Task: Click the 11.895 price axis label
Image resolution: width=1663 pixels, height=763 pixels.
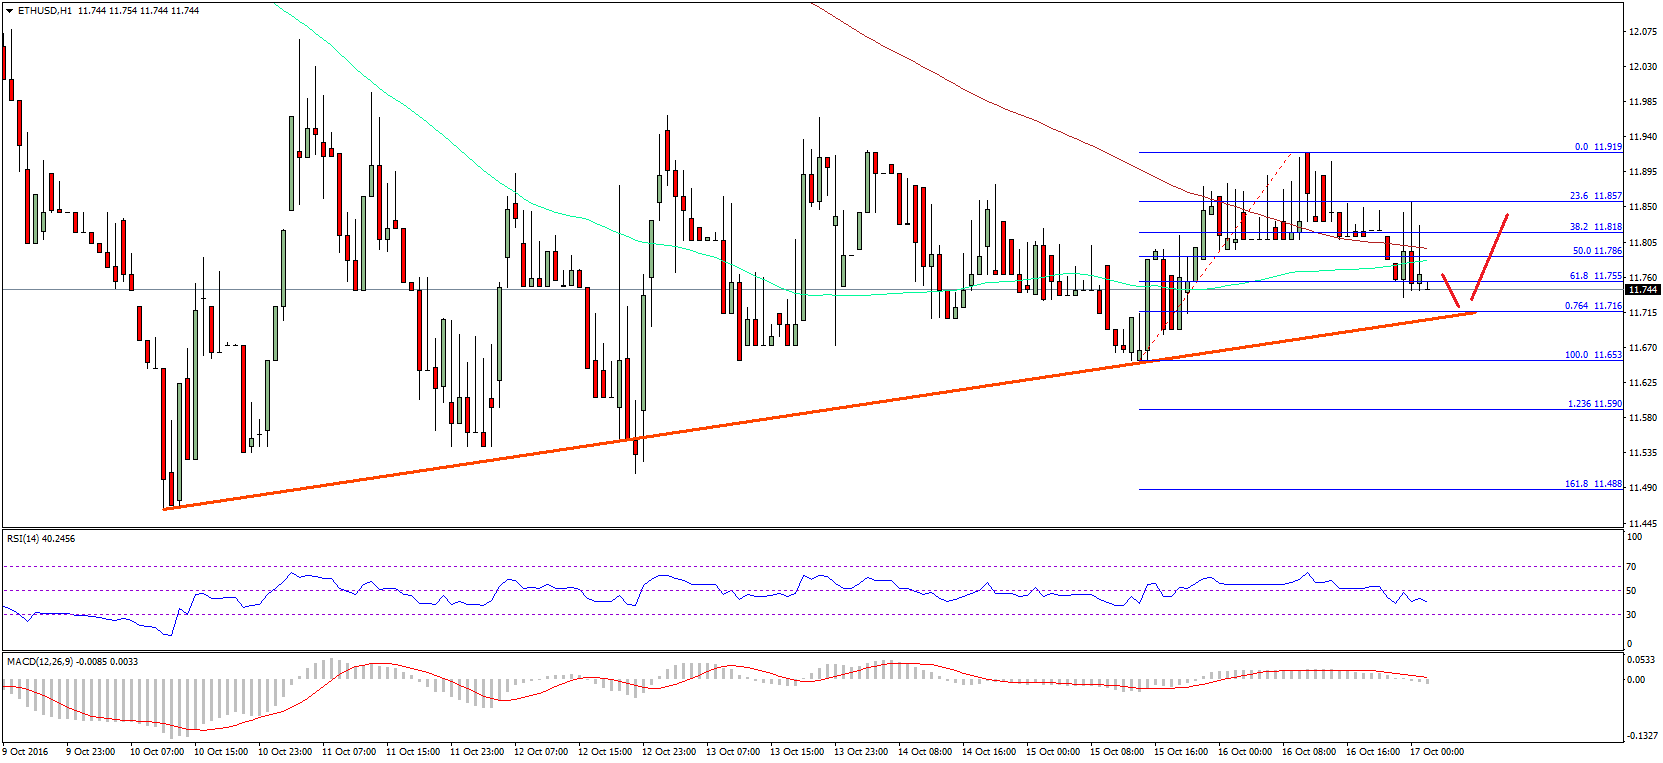Action: [x=1643, y=172]
